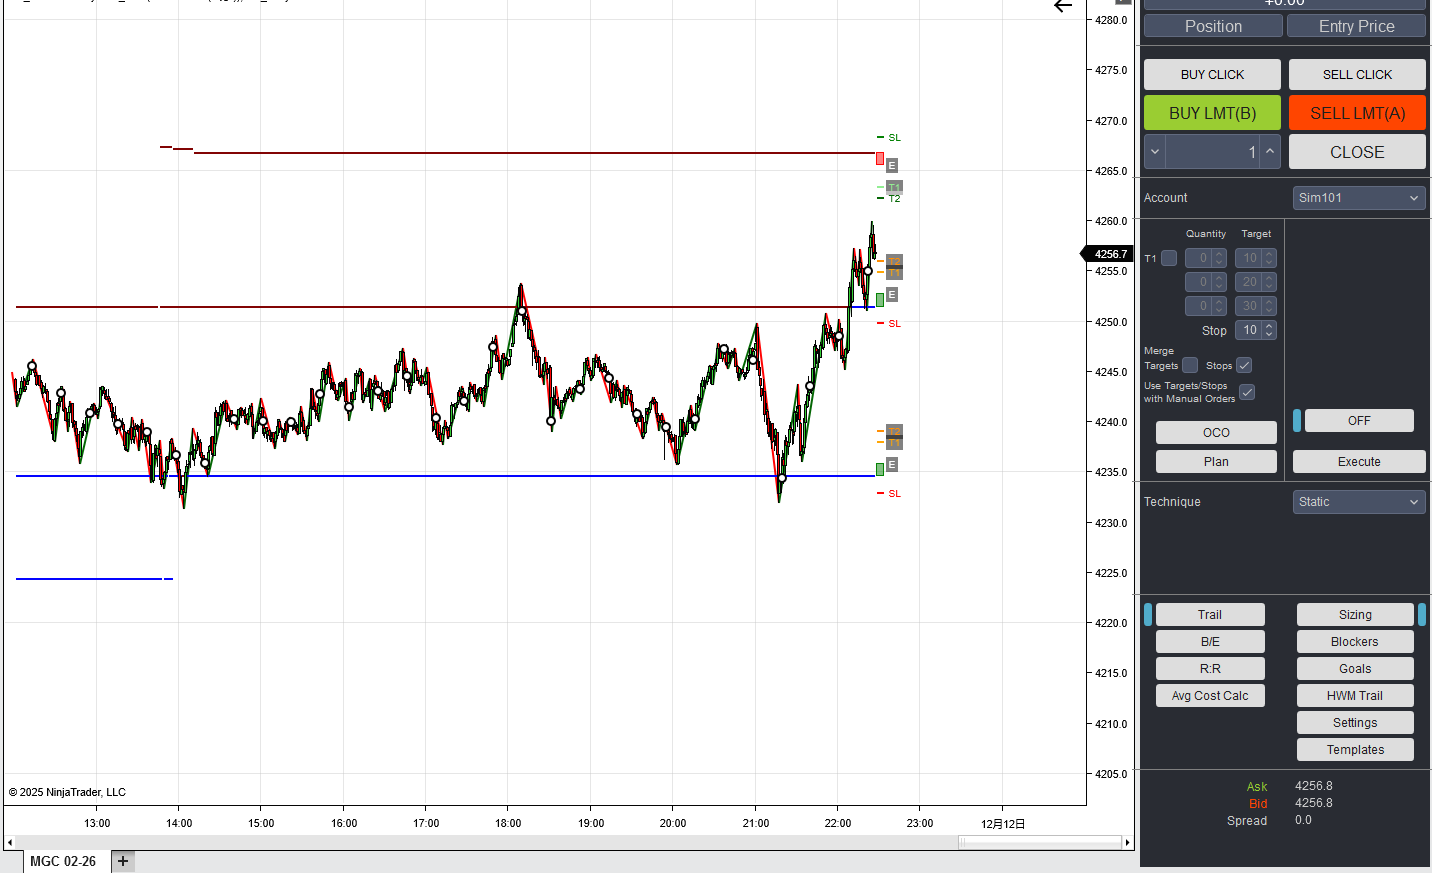Select the MGC 02-26 chart tab
The height and width of the screenshot is (873, 1432).
(63, 861)
